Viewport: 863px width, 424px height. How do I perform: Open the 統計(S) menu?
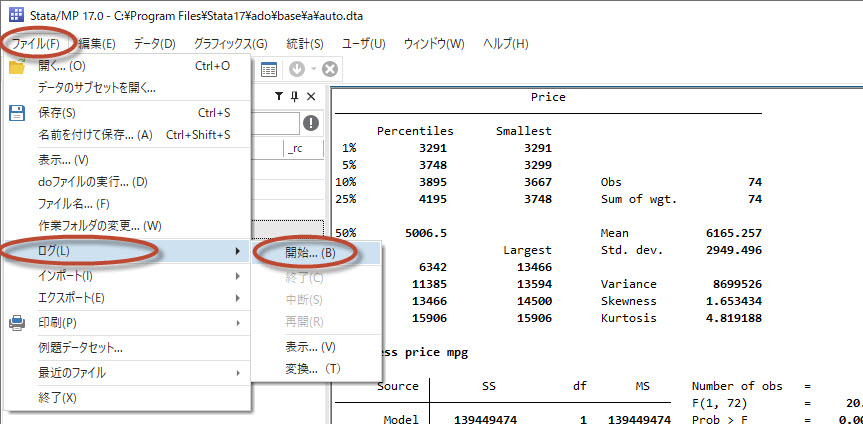tap(305, 44)
